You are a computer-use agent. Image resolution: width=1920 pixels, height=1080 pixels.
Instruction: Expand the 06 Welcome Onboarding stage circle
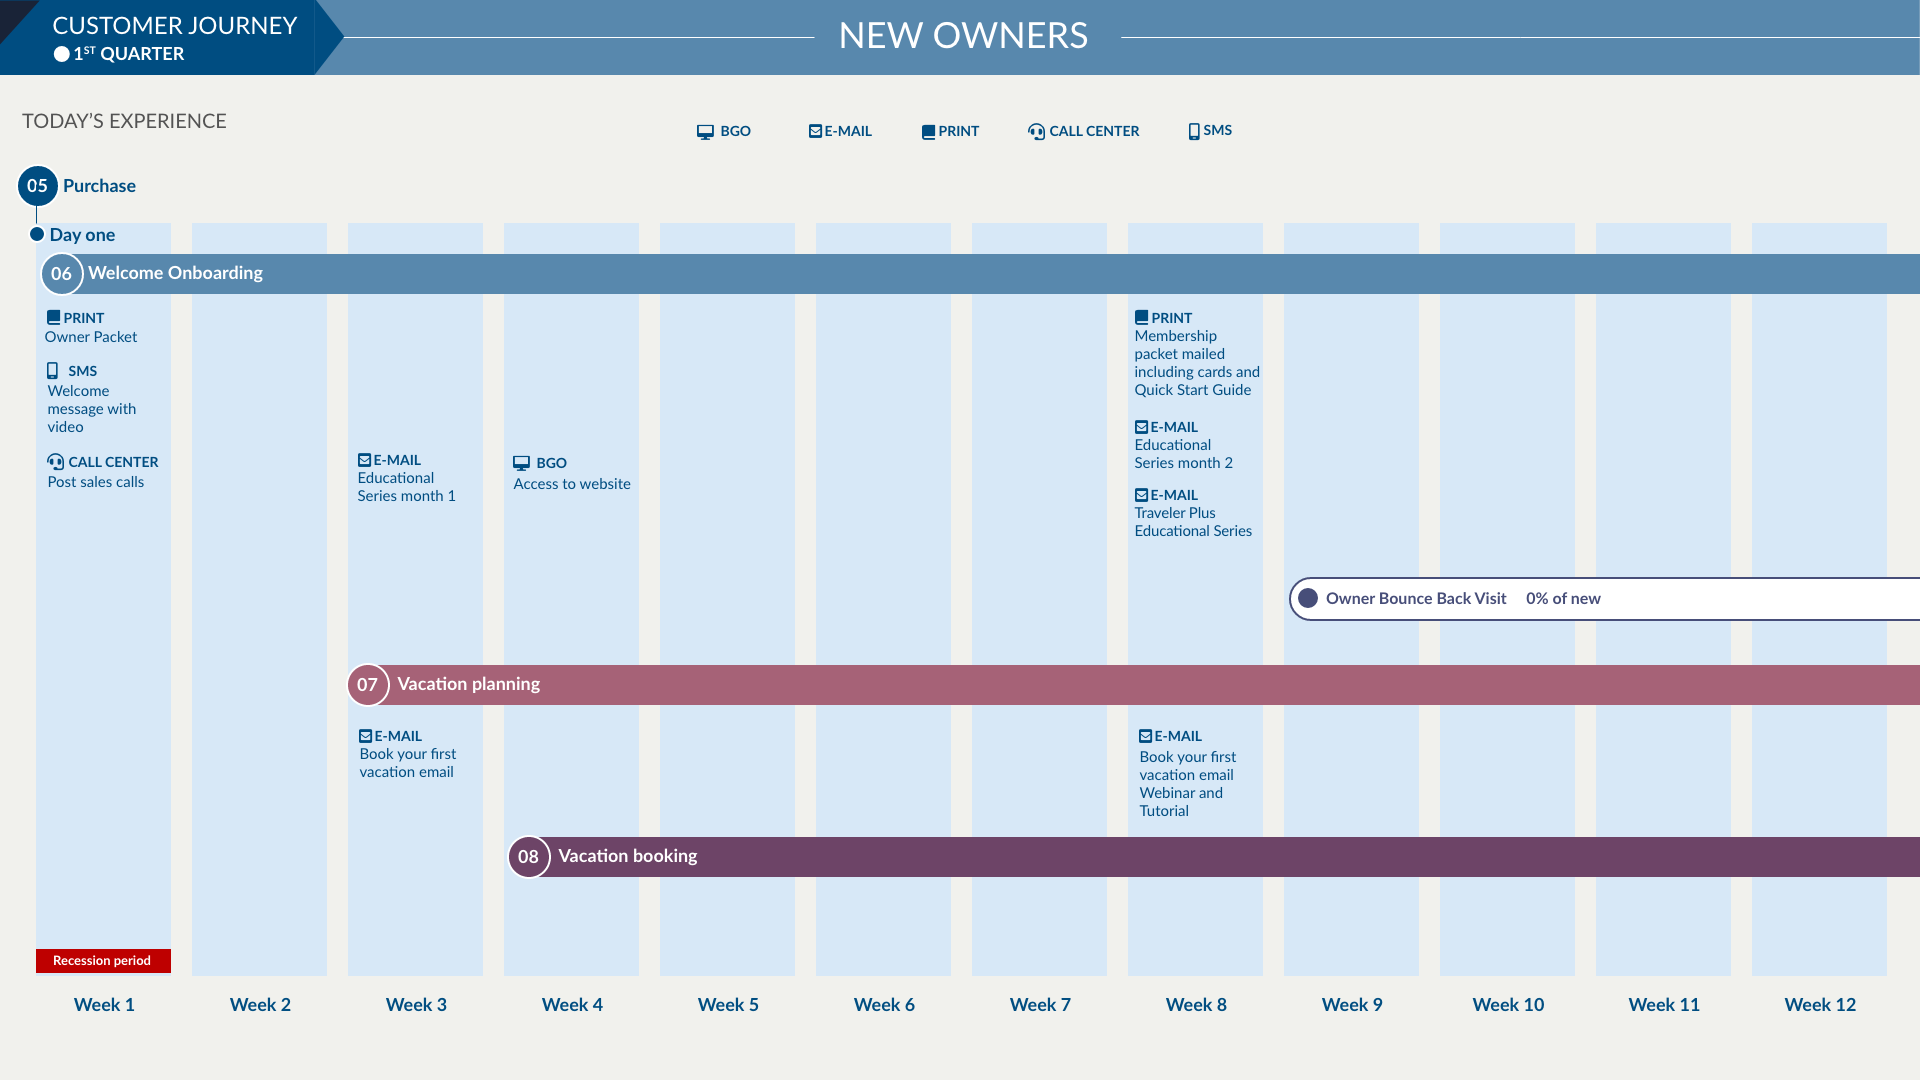coord(61,273)
